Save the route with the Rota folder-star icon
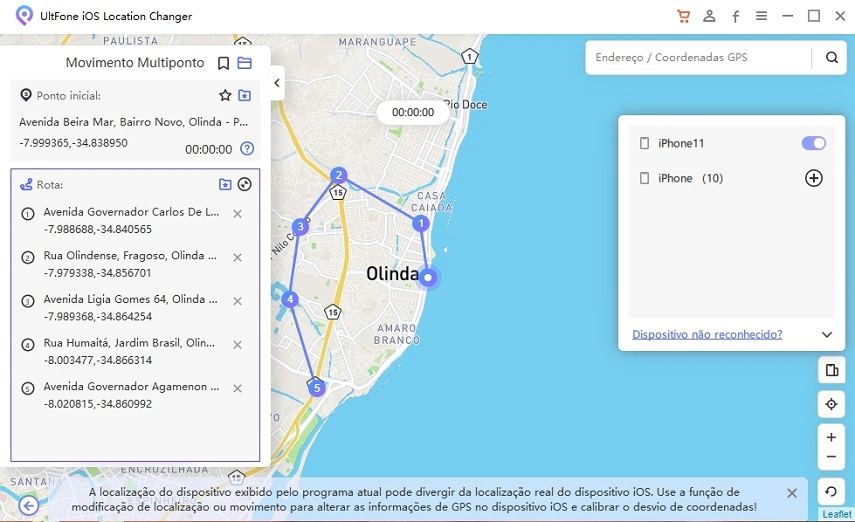 pos(225,184)
